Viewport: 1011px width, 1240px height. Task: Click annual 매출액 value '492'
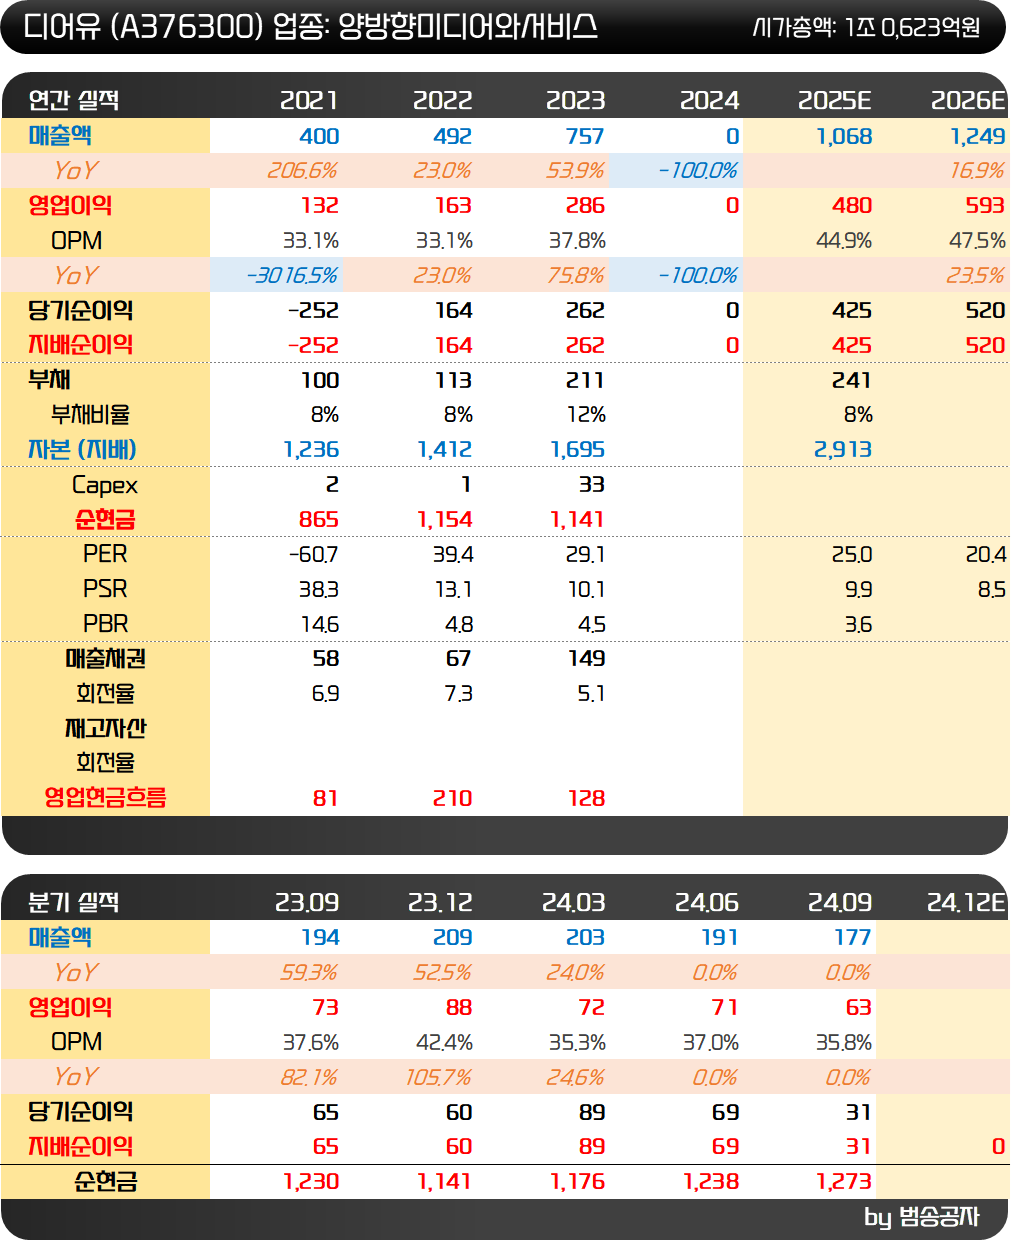coord(452,136)
